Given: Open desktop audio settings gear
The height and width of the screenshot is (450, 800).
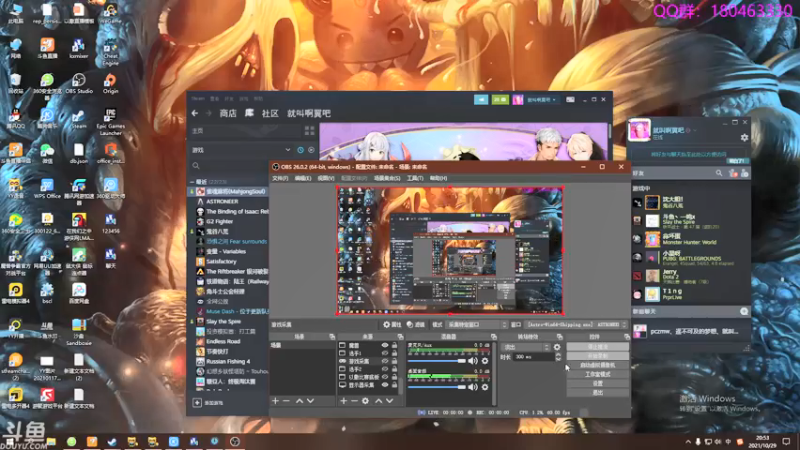Looking at the screenshot, I should pyautogui.click(x=485, y=387).
